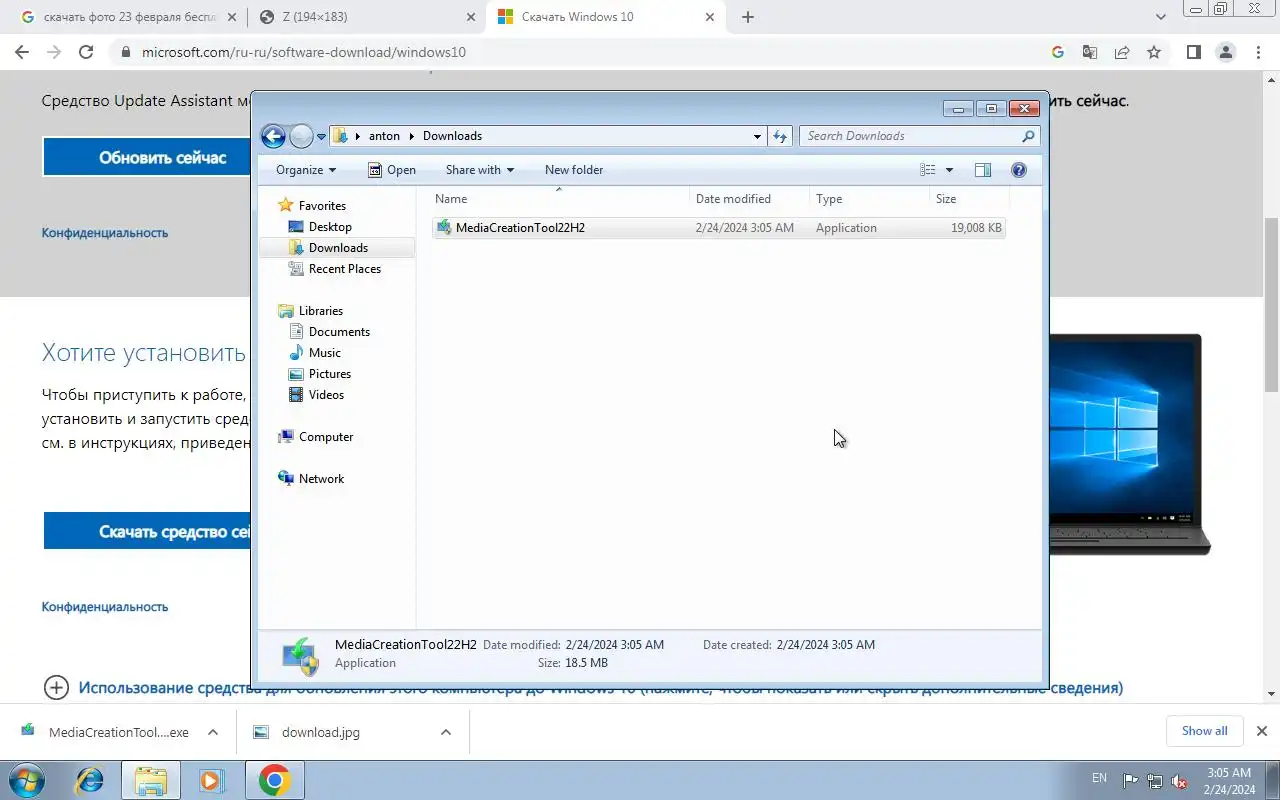Click the muted volume tray icon

click(x=1179, y=781)
